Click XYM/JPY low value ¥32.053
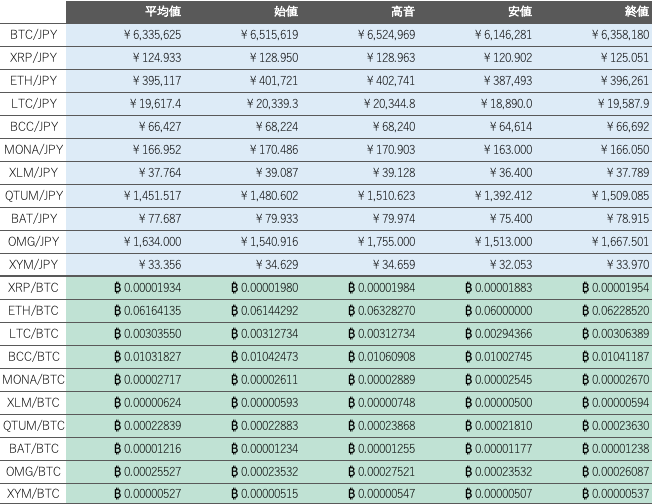 tap(511, 264)
